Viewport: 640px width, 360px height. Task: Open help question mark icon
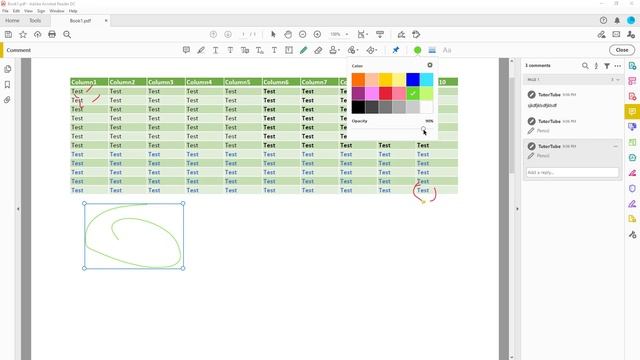[603, 20]
